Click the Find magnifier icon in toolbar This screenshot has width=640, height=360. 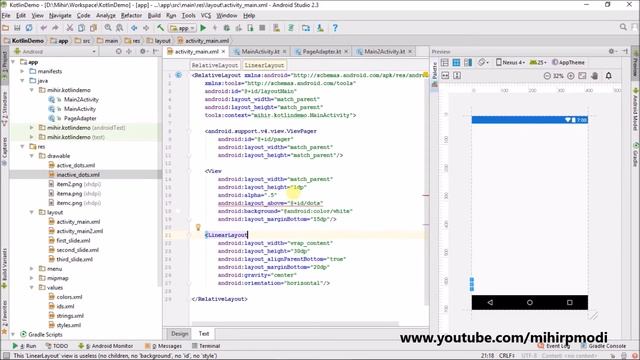click(108, 28)
